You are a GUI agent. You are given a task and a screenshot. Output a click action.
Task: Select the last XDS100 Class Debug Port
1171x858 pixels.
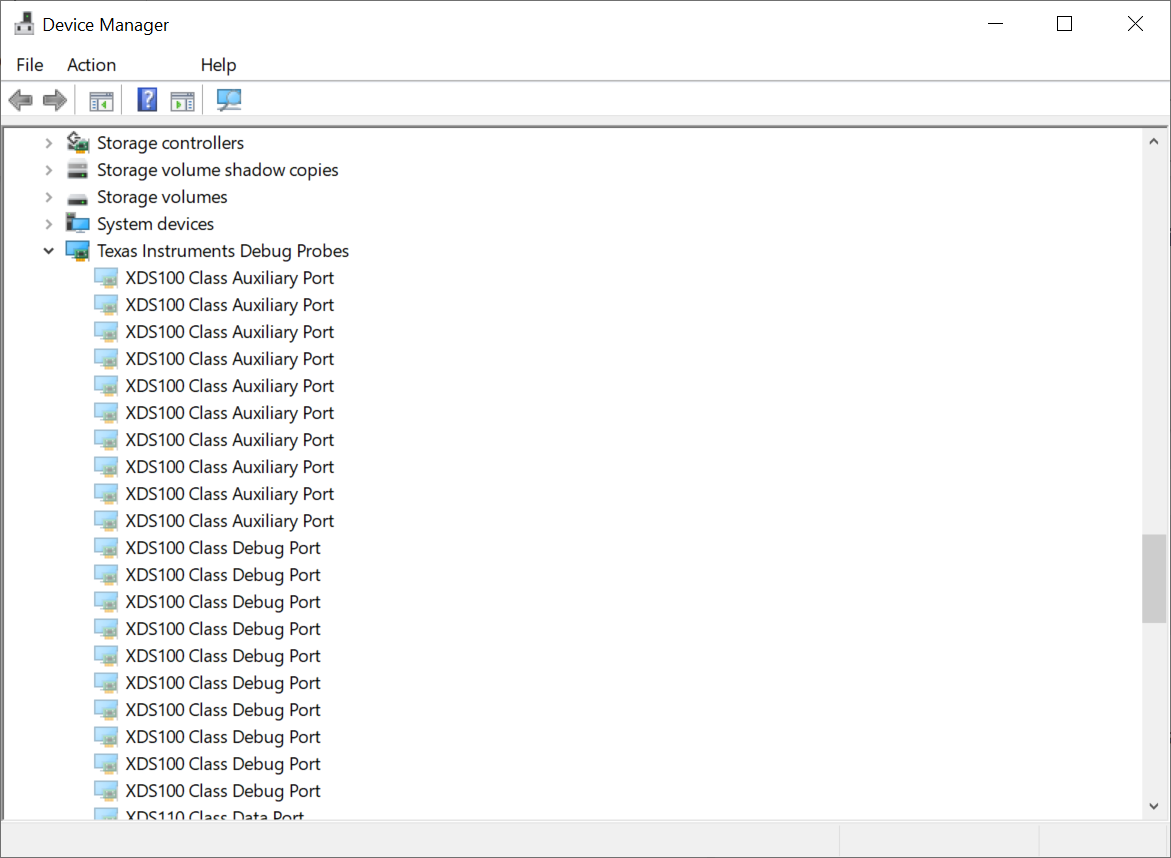pos(223,791)
